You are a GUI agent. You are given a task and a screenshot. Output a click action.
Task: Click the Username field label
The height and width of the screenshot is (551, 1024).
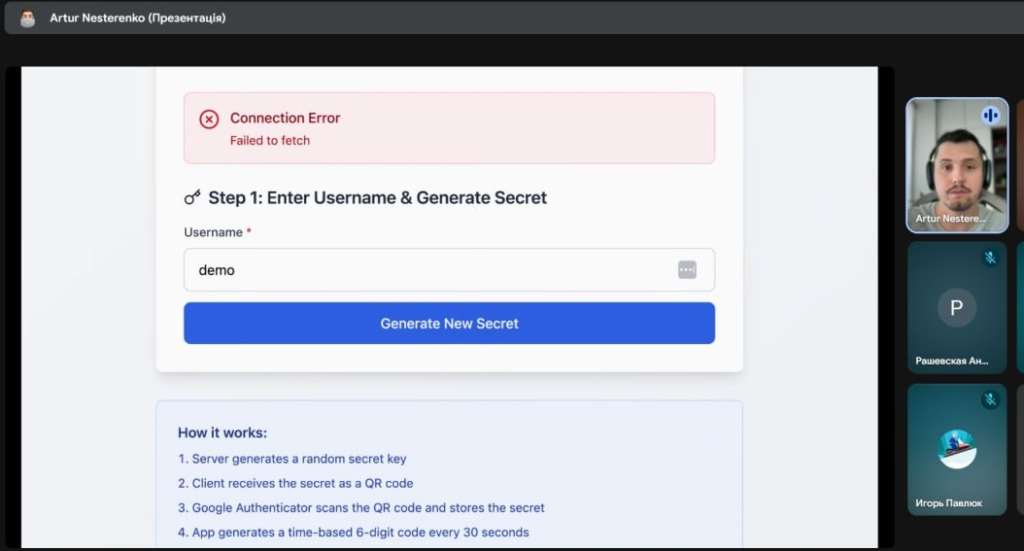(213, 232)
